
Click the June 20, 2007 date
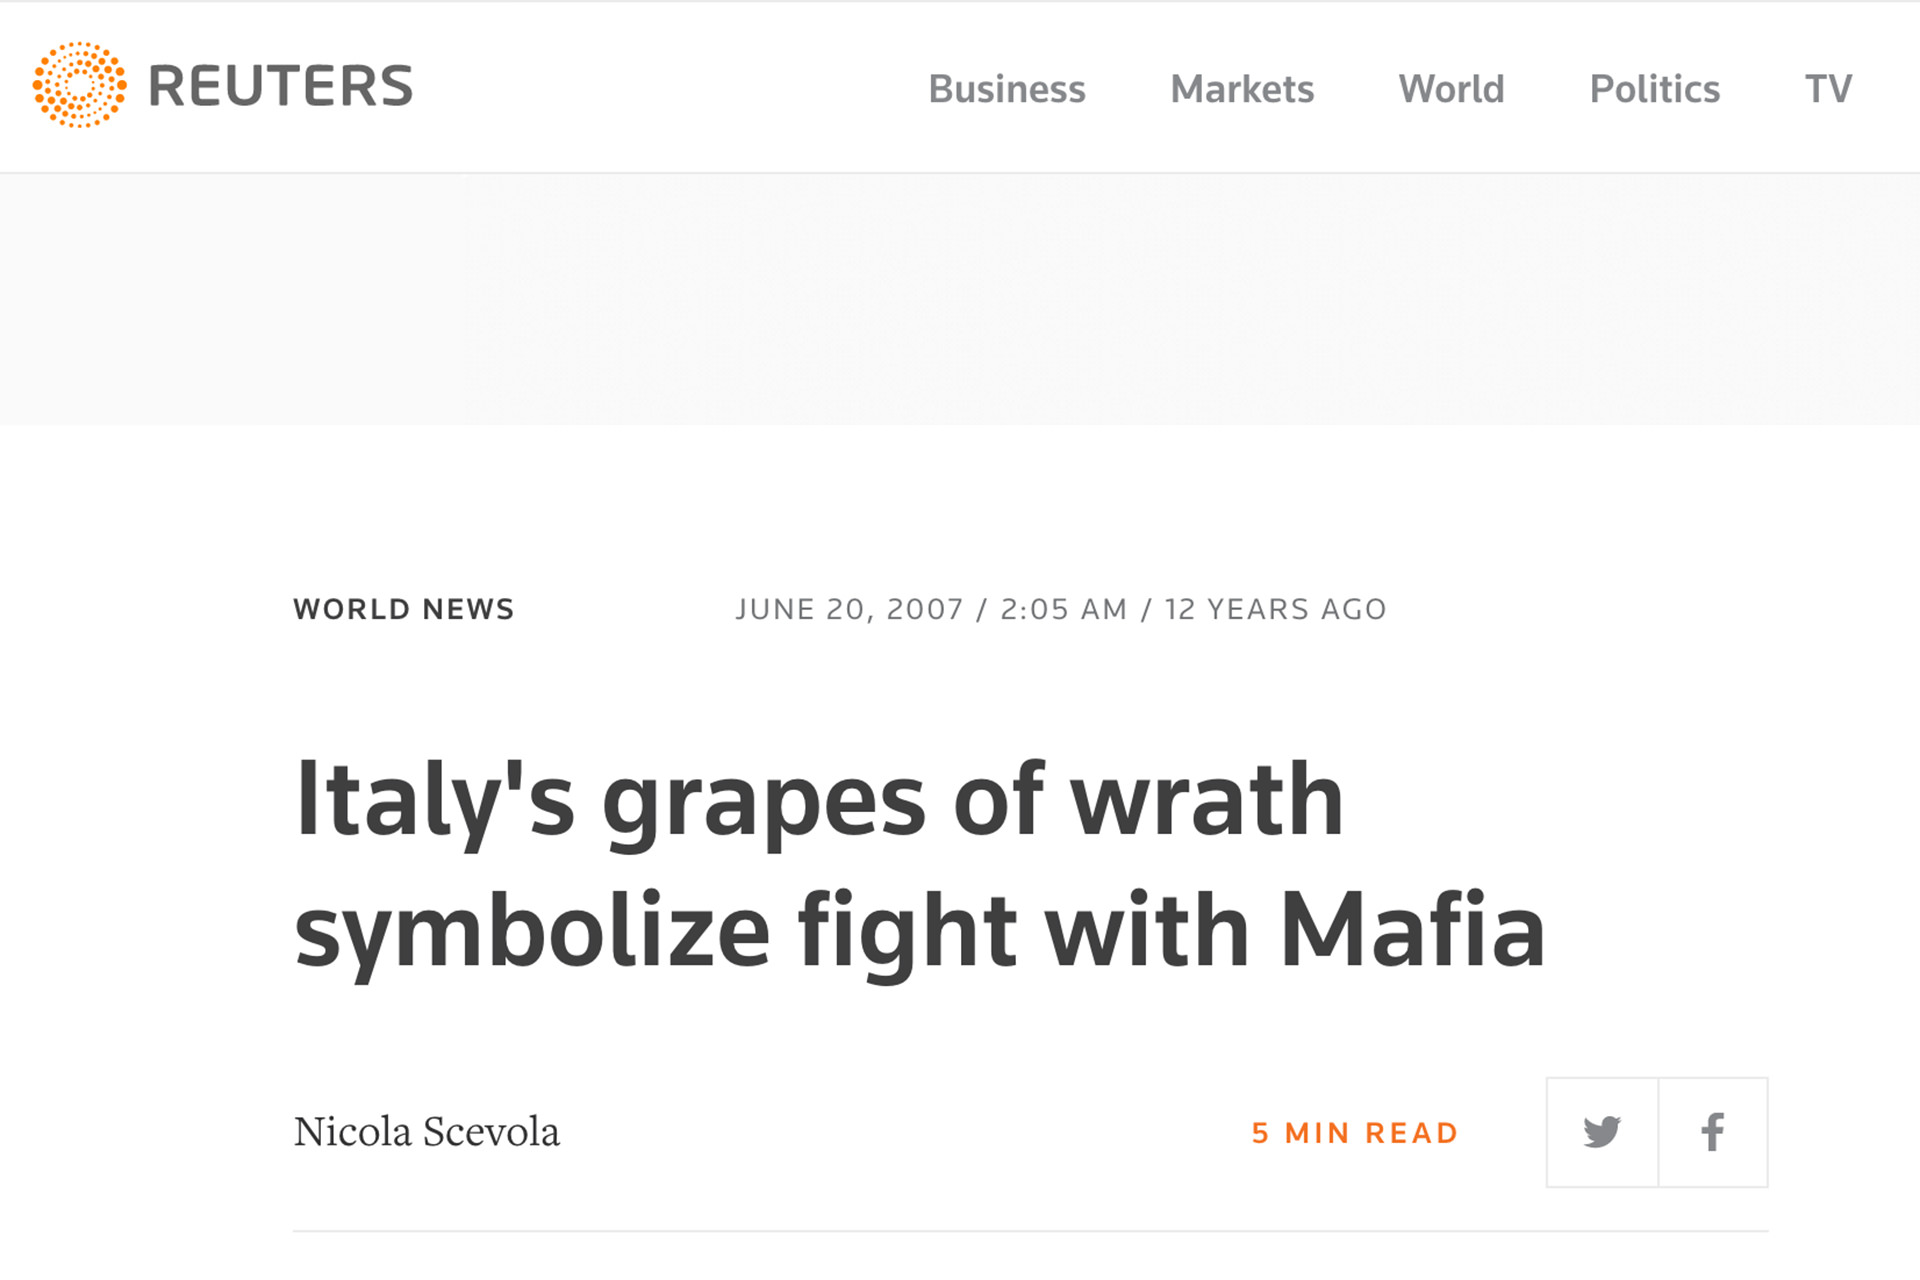tap(849, 609)
